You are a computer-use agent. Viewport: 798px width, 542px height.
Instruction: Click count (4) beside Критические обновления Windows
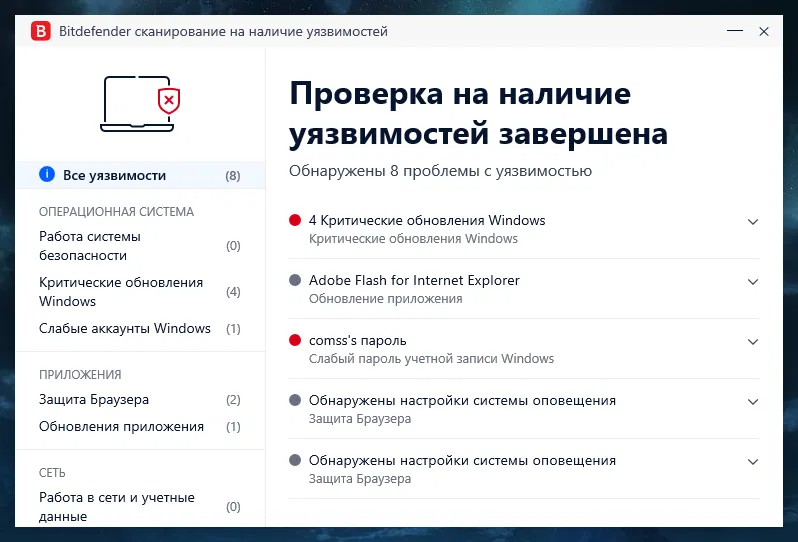(x=233, y=292)
